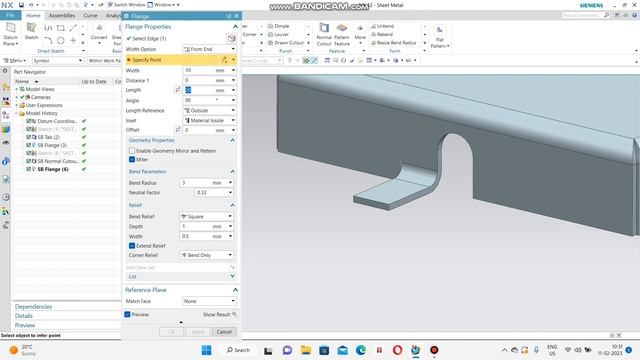Expand the Model Views tree node
The image size is (640, 360).
[x=17, y=89]
